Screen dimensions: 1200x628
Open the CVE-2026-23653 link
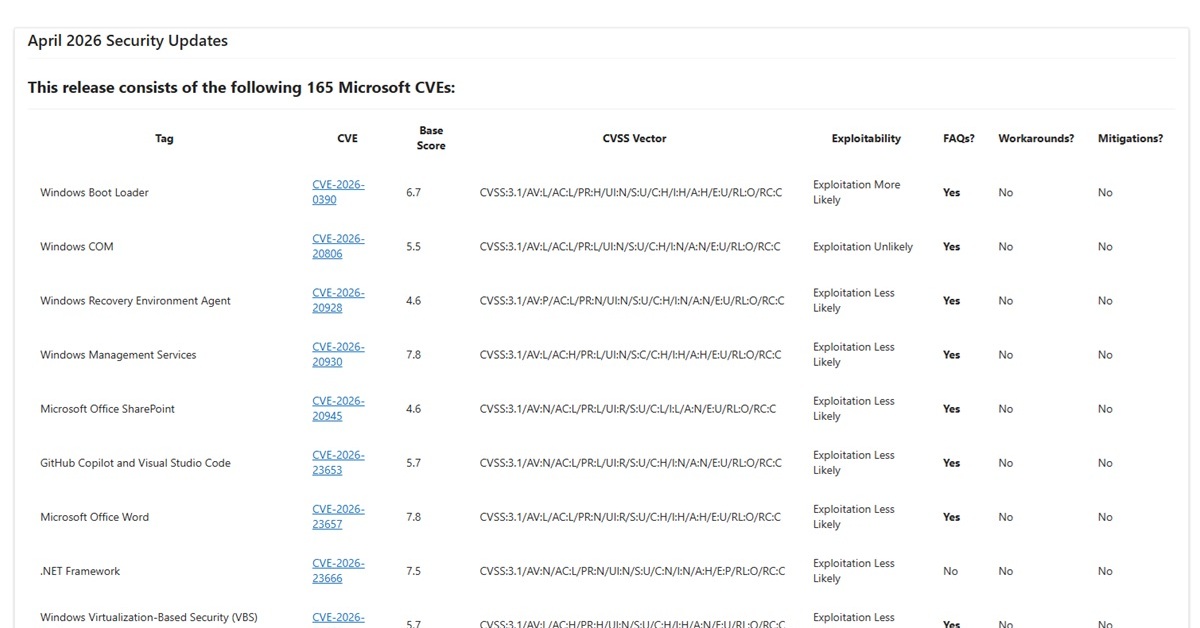(x=337, y=462)
